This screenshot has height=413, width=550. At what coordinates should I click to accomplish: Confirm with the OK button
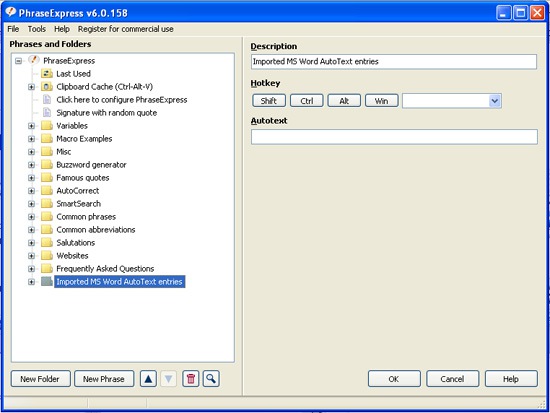point(394,379)
